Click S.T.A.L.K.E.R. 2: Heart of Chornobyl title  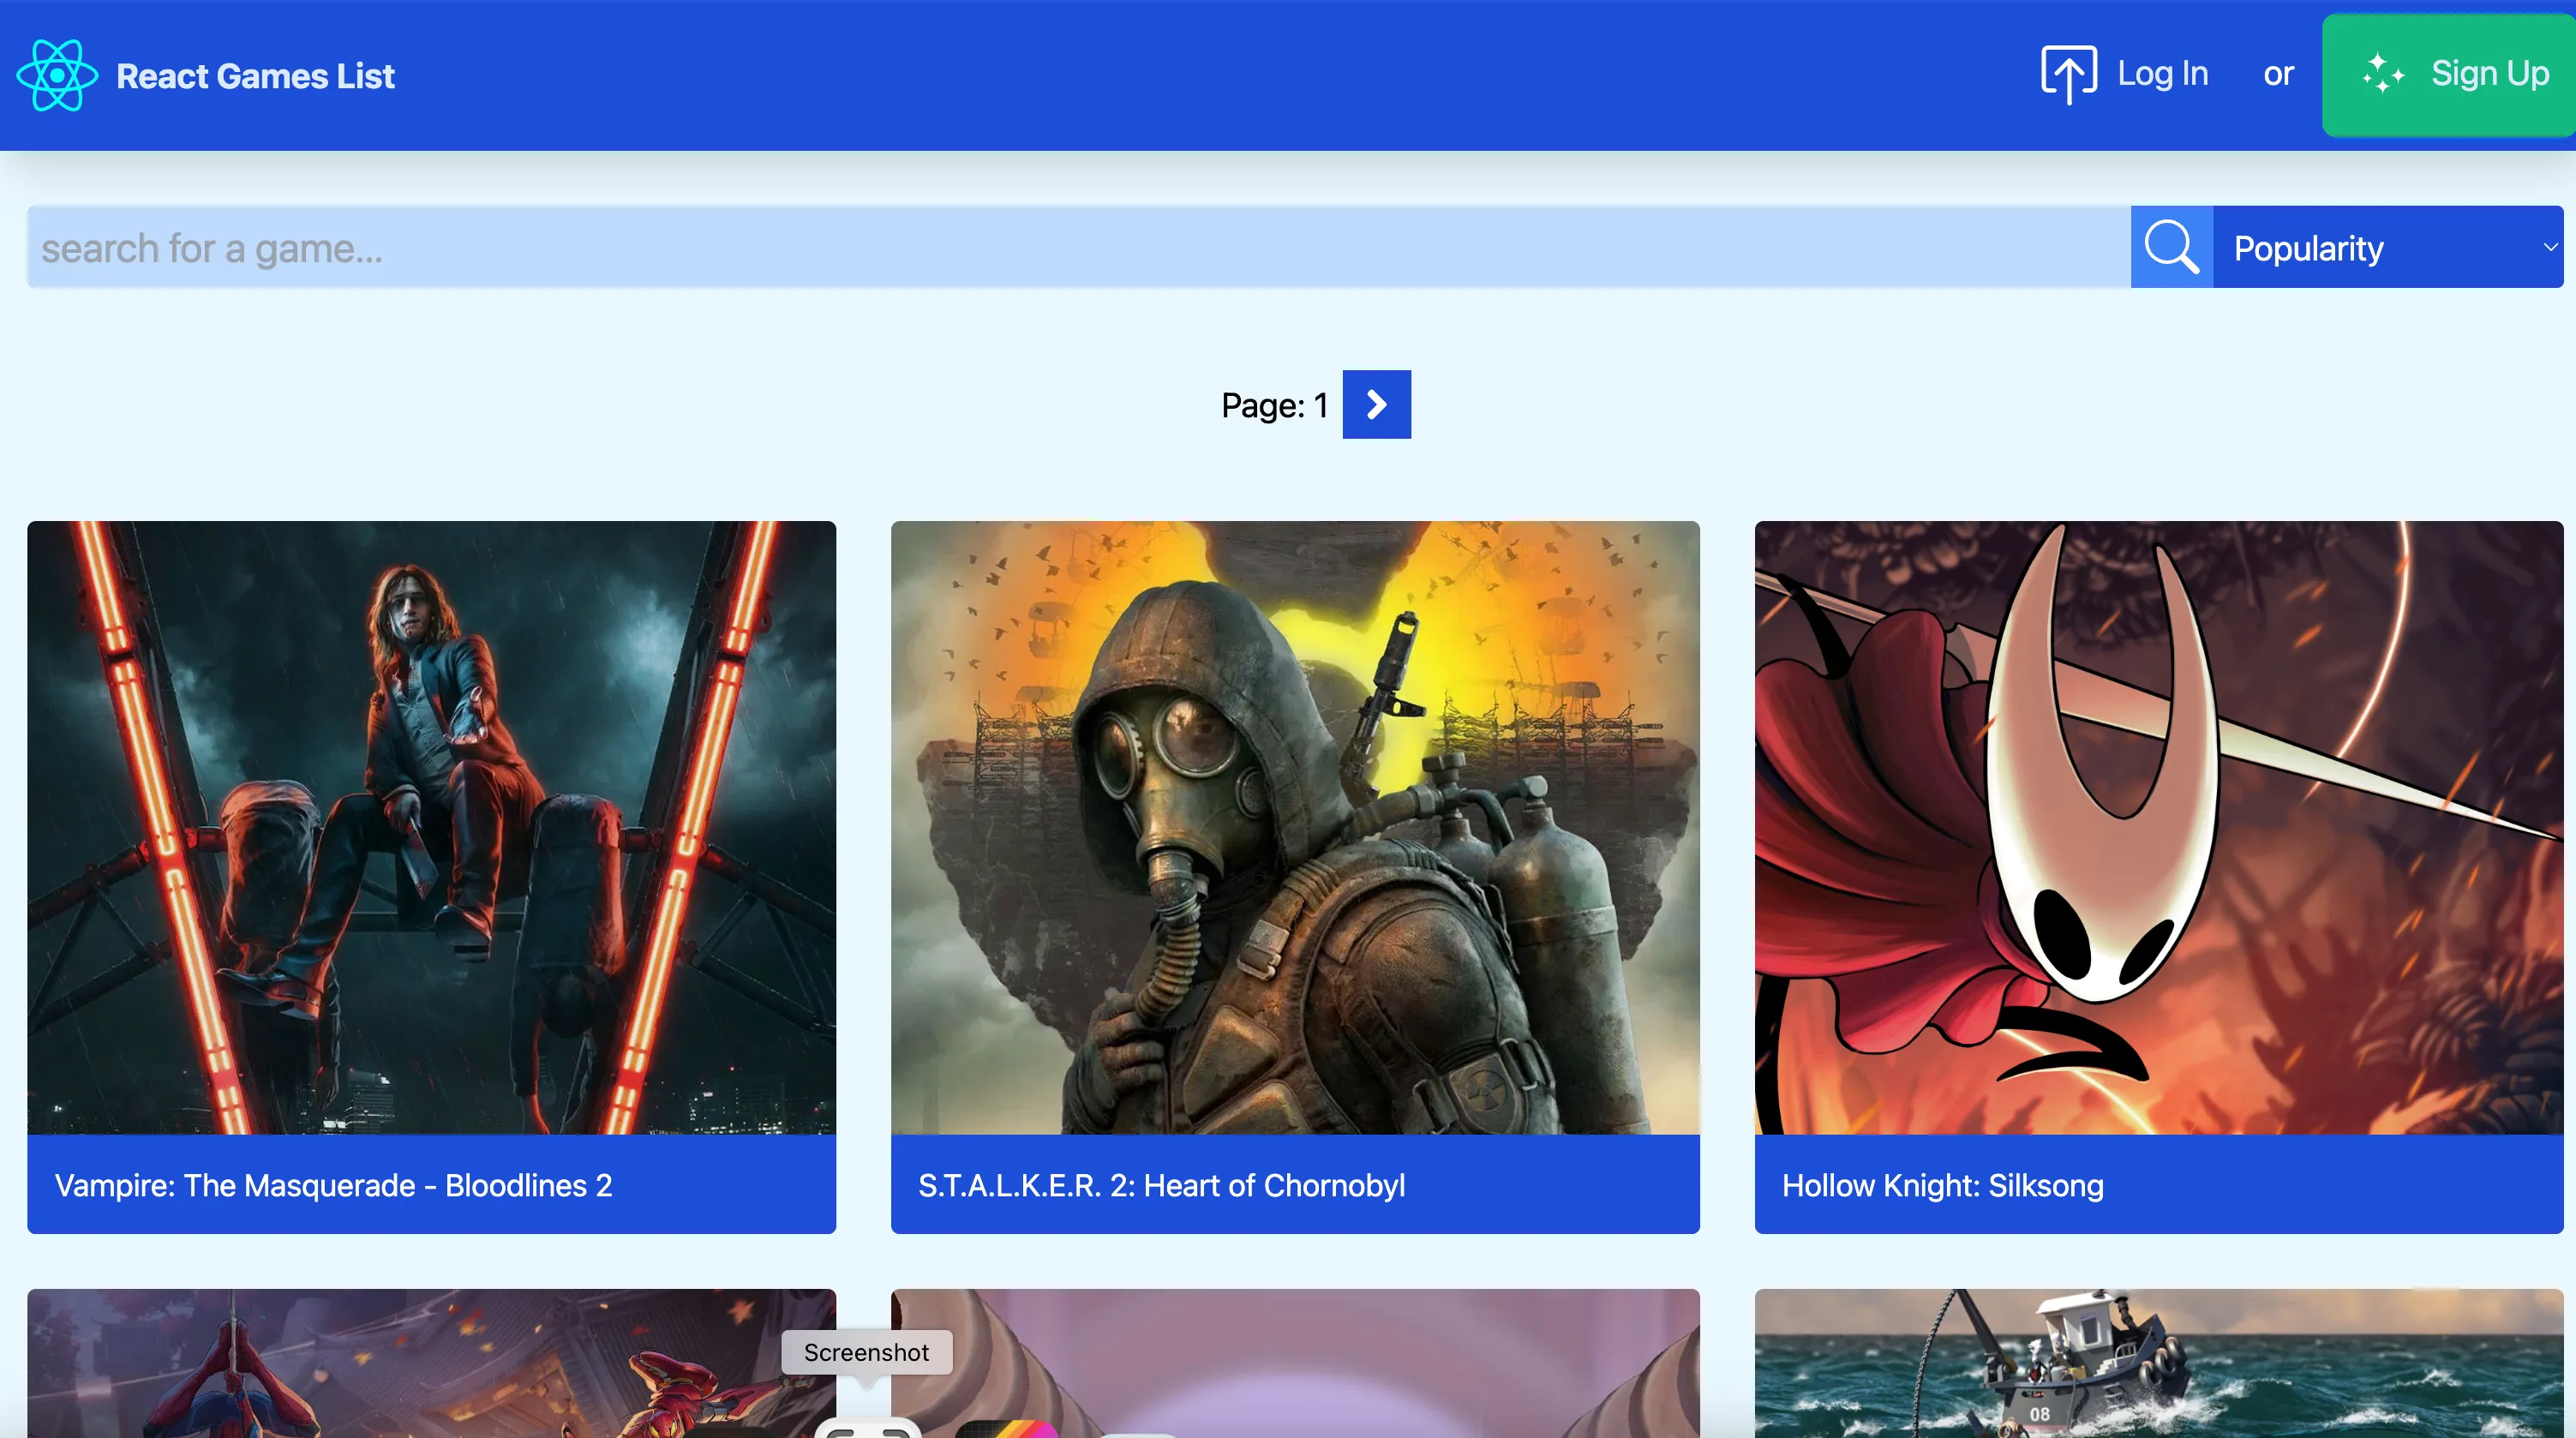pyautogui.click(x=1161, y=1186)
